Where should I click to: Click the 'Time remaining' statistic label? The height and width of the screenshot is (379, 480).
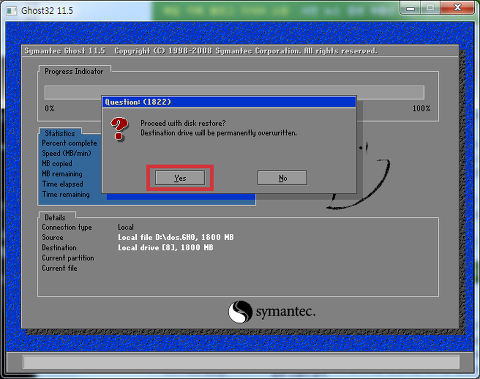pos(66,194)
